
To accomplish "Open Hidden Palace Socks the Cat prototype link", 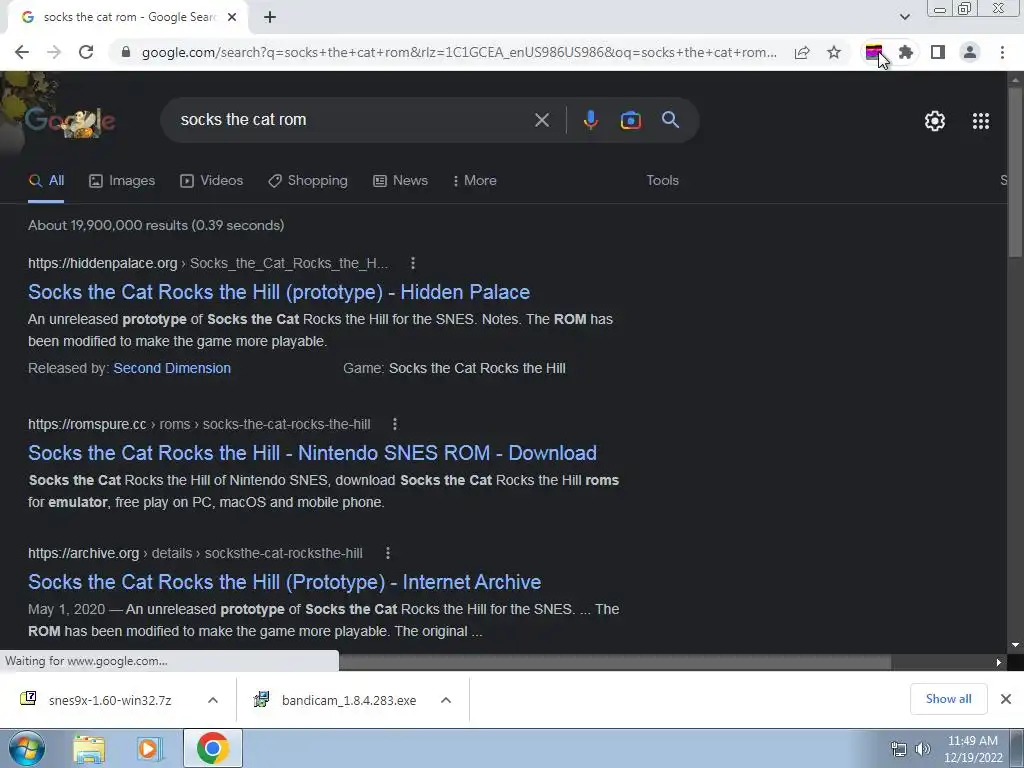I will click(279, 292).
